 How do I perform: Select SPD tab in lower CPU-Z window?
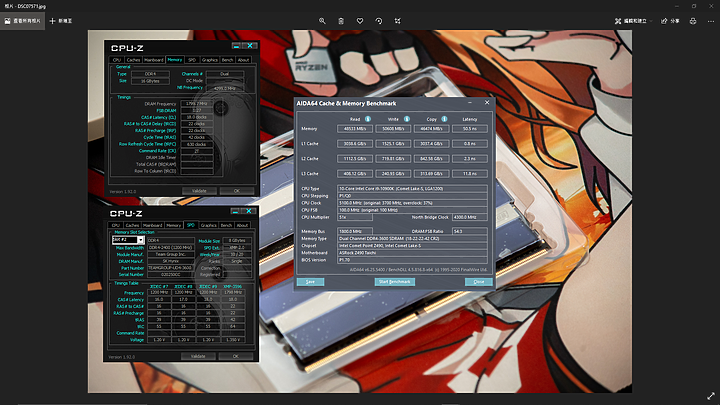191,225
